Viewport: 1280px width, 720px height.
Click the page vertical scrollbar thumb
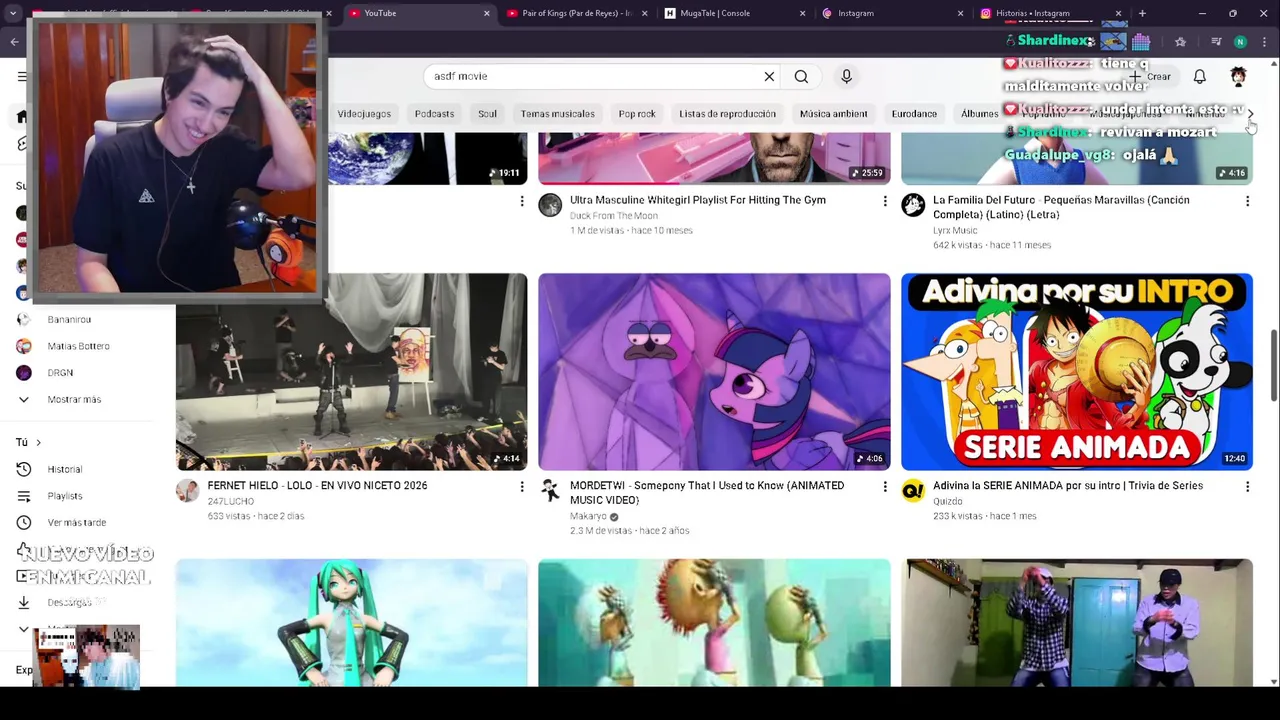click(x=1274, y=365)
